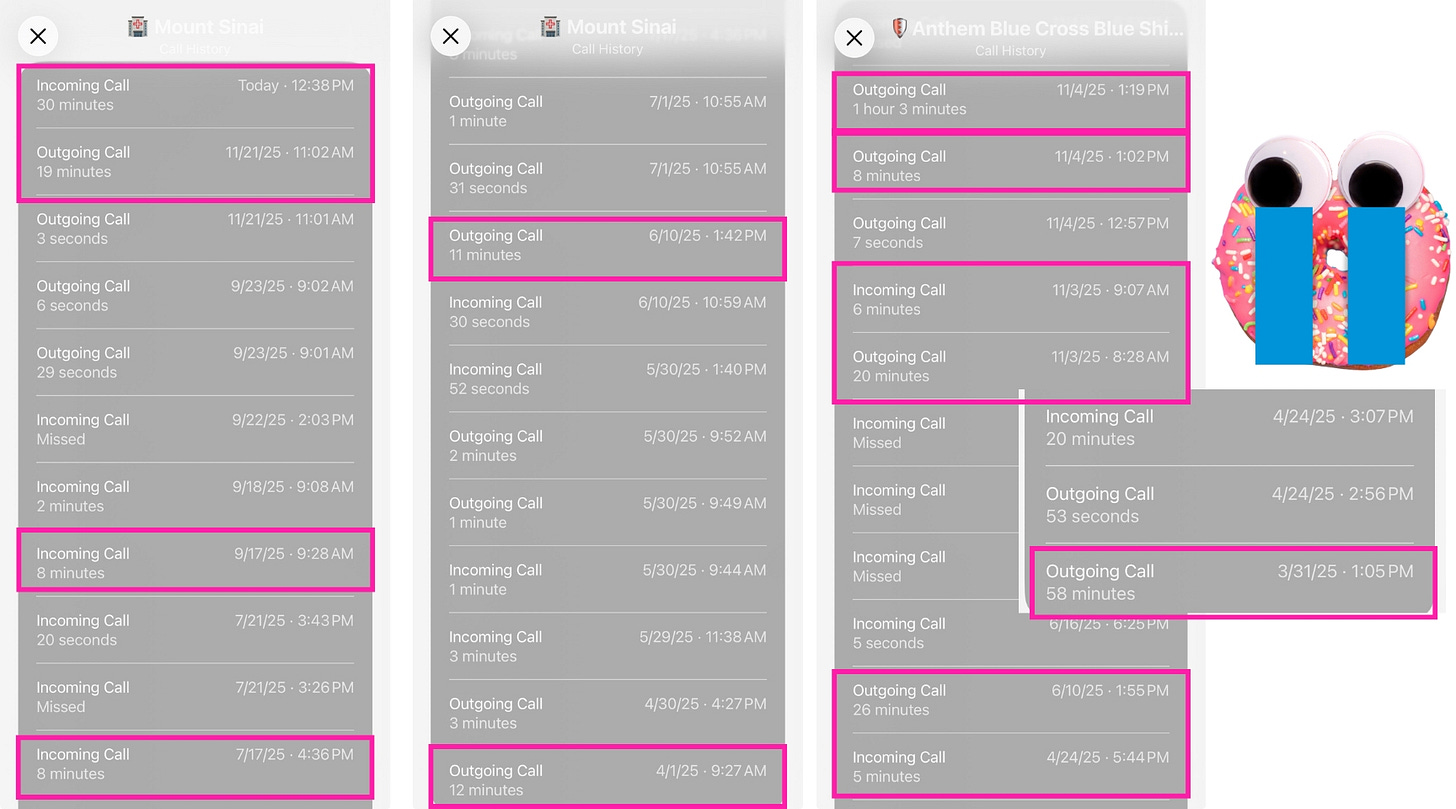
Task: Open the 7/17/25 4:36 PM incoming call
Action: click(195, 764)
